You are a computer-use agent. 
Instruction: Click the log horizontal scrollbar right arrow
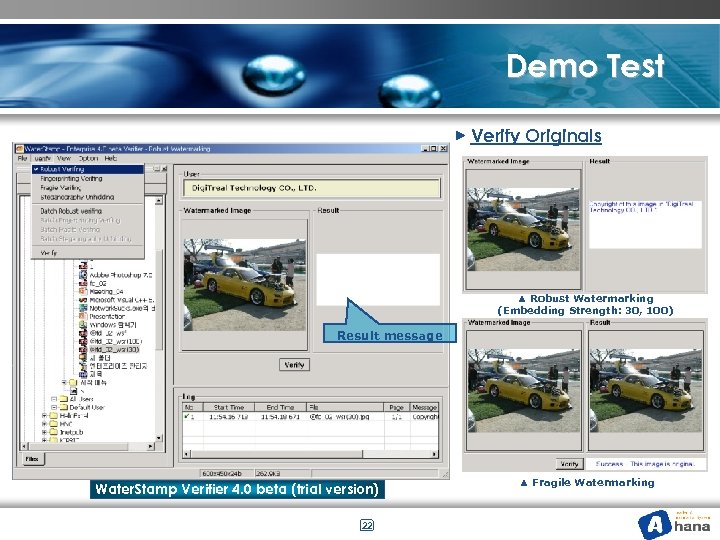point(434,454)
